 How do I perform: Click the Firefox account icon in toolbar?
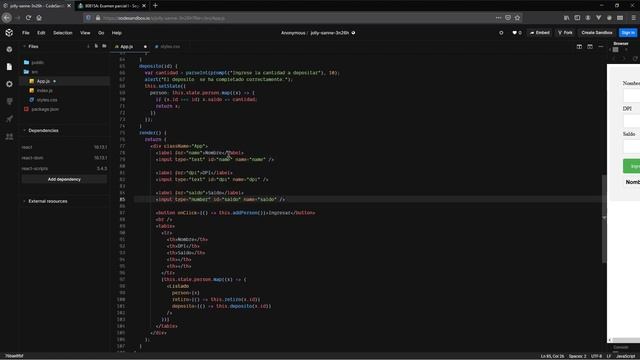coord(588,18)
